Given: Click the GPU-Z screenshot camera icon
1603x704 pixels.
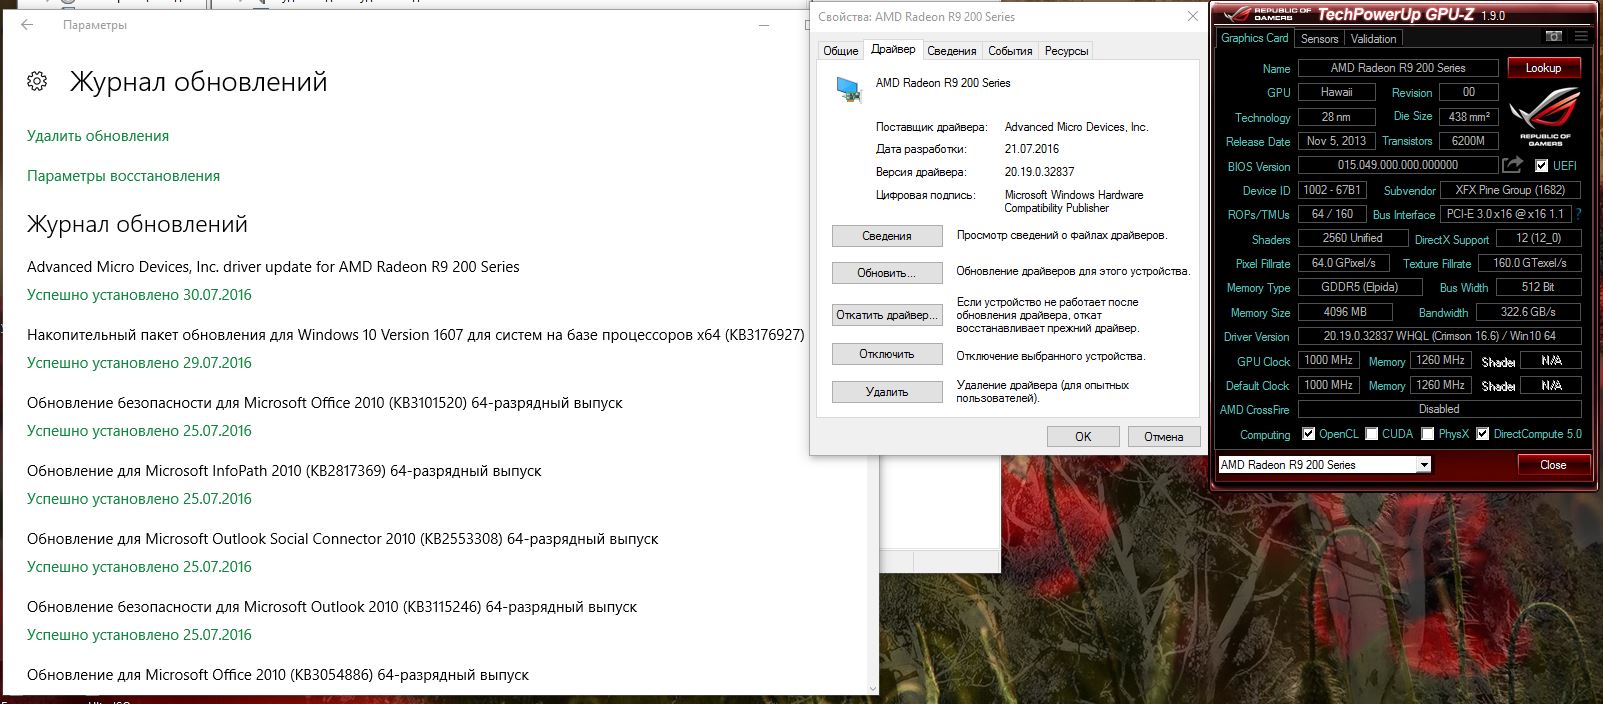Looking at the screenshot, I should click(x=1553, y=36).
